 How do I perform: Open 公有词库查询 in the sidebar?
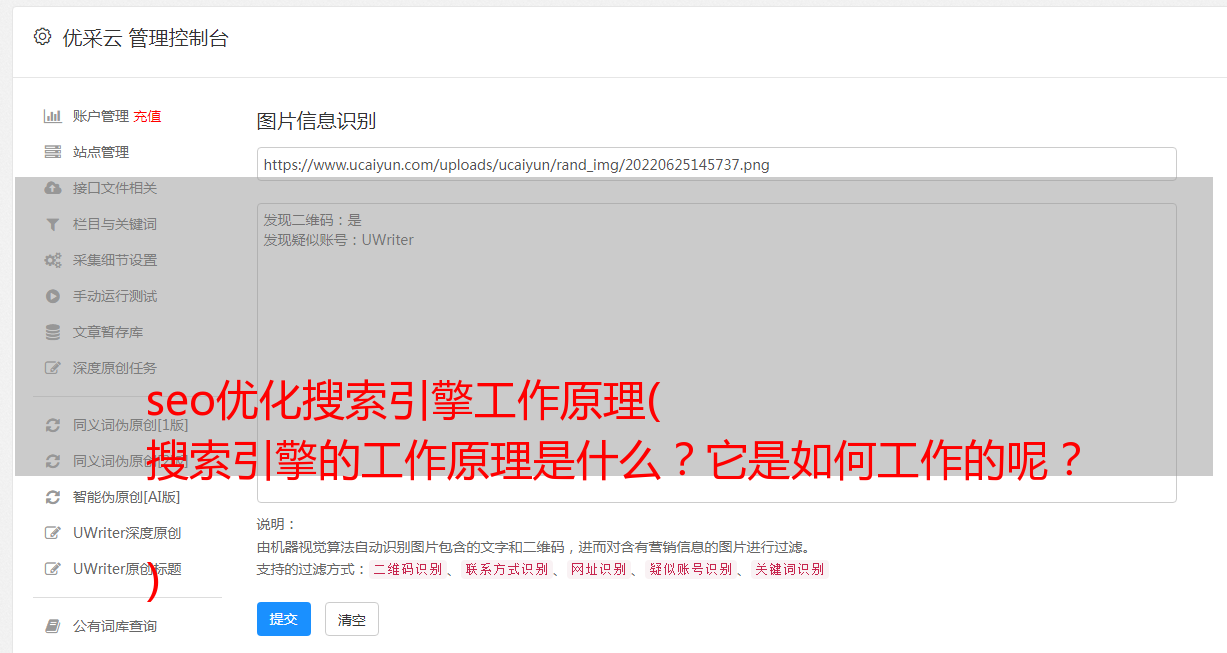click(x=115, y=626)
